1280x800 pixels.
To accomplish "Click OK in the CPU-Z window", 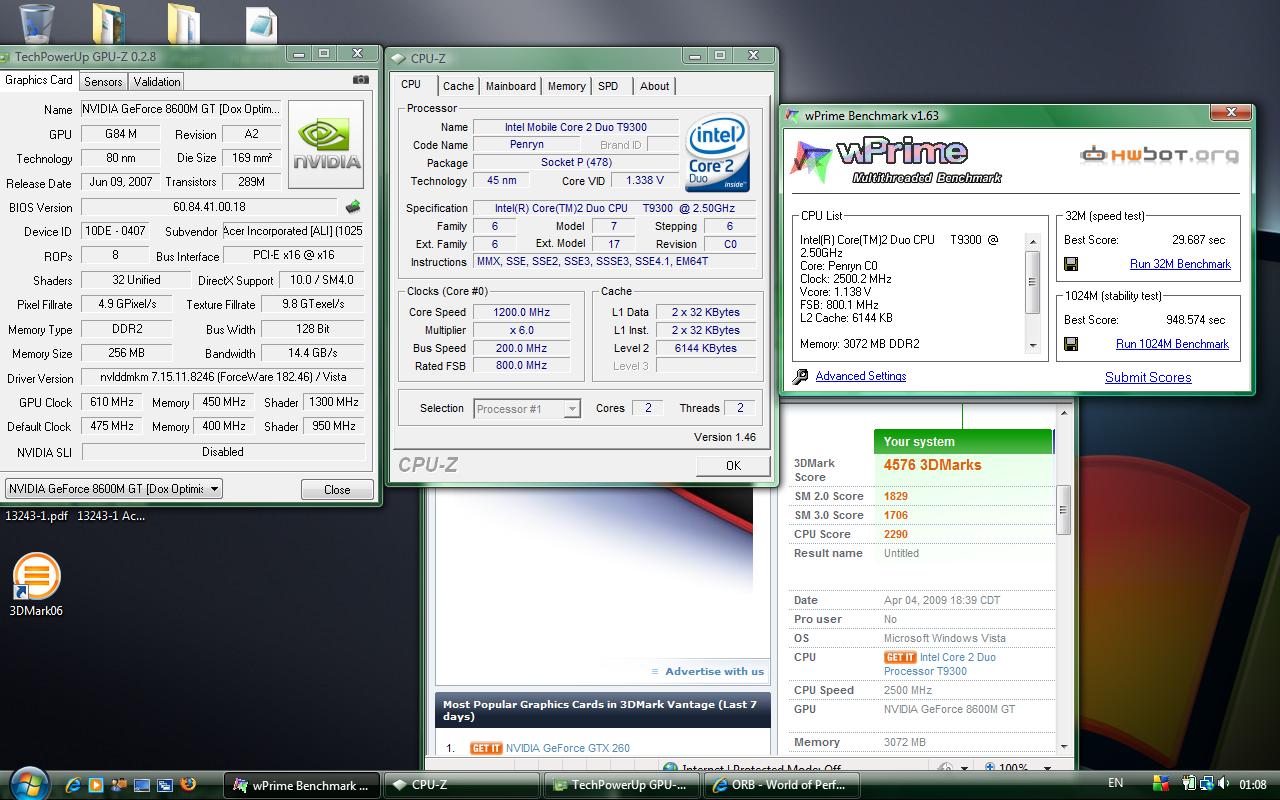I will (x=733, y=465).
